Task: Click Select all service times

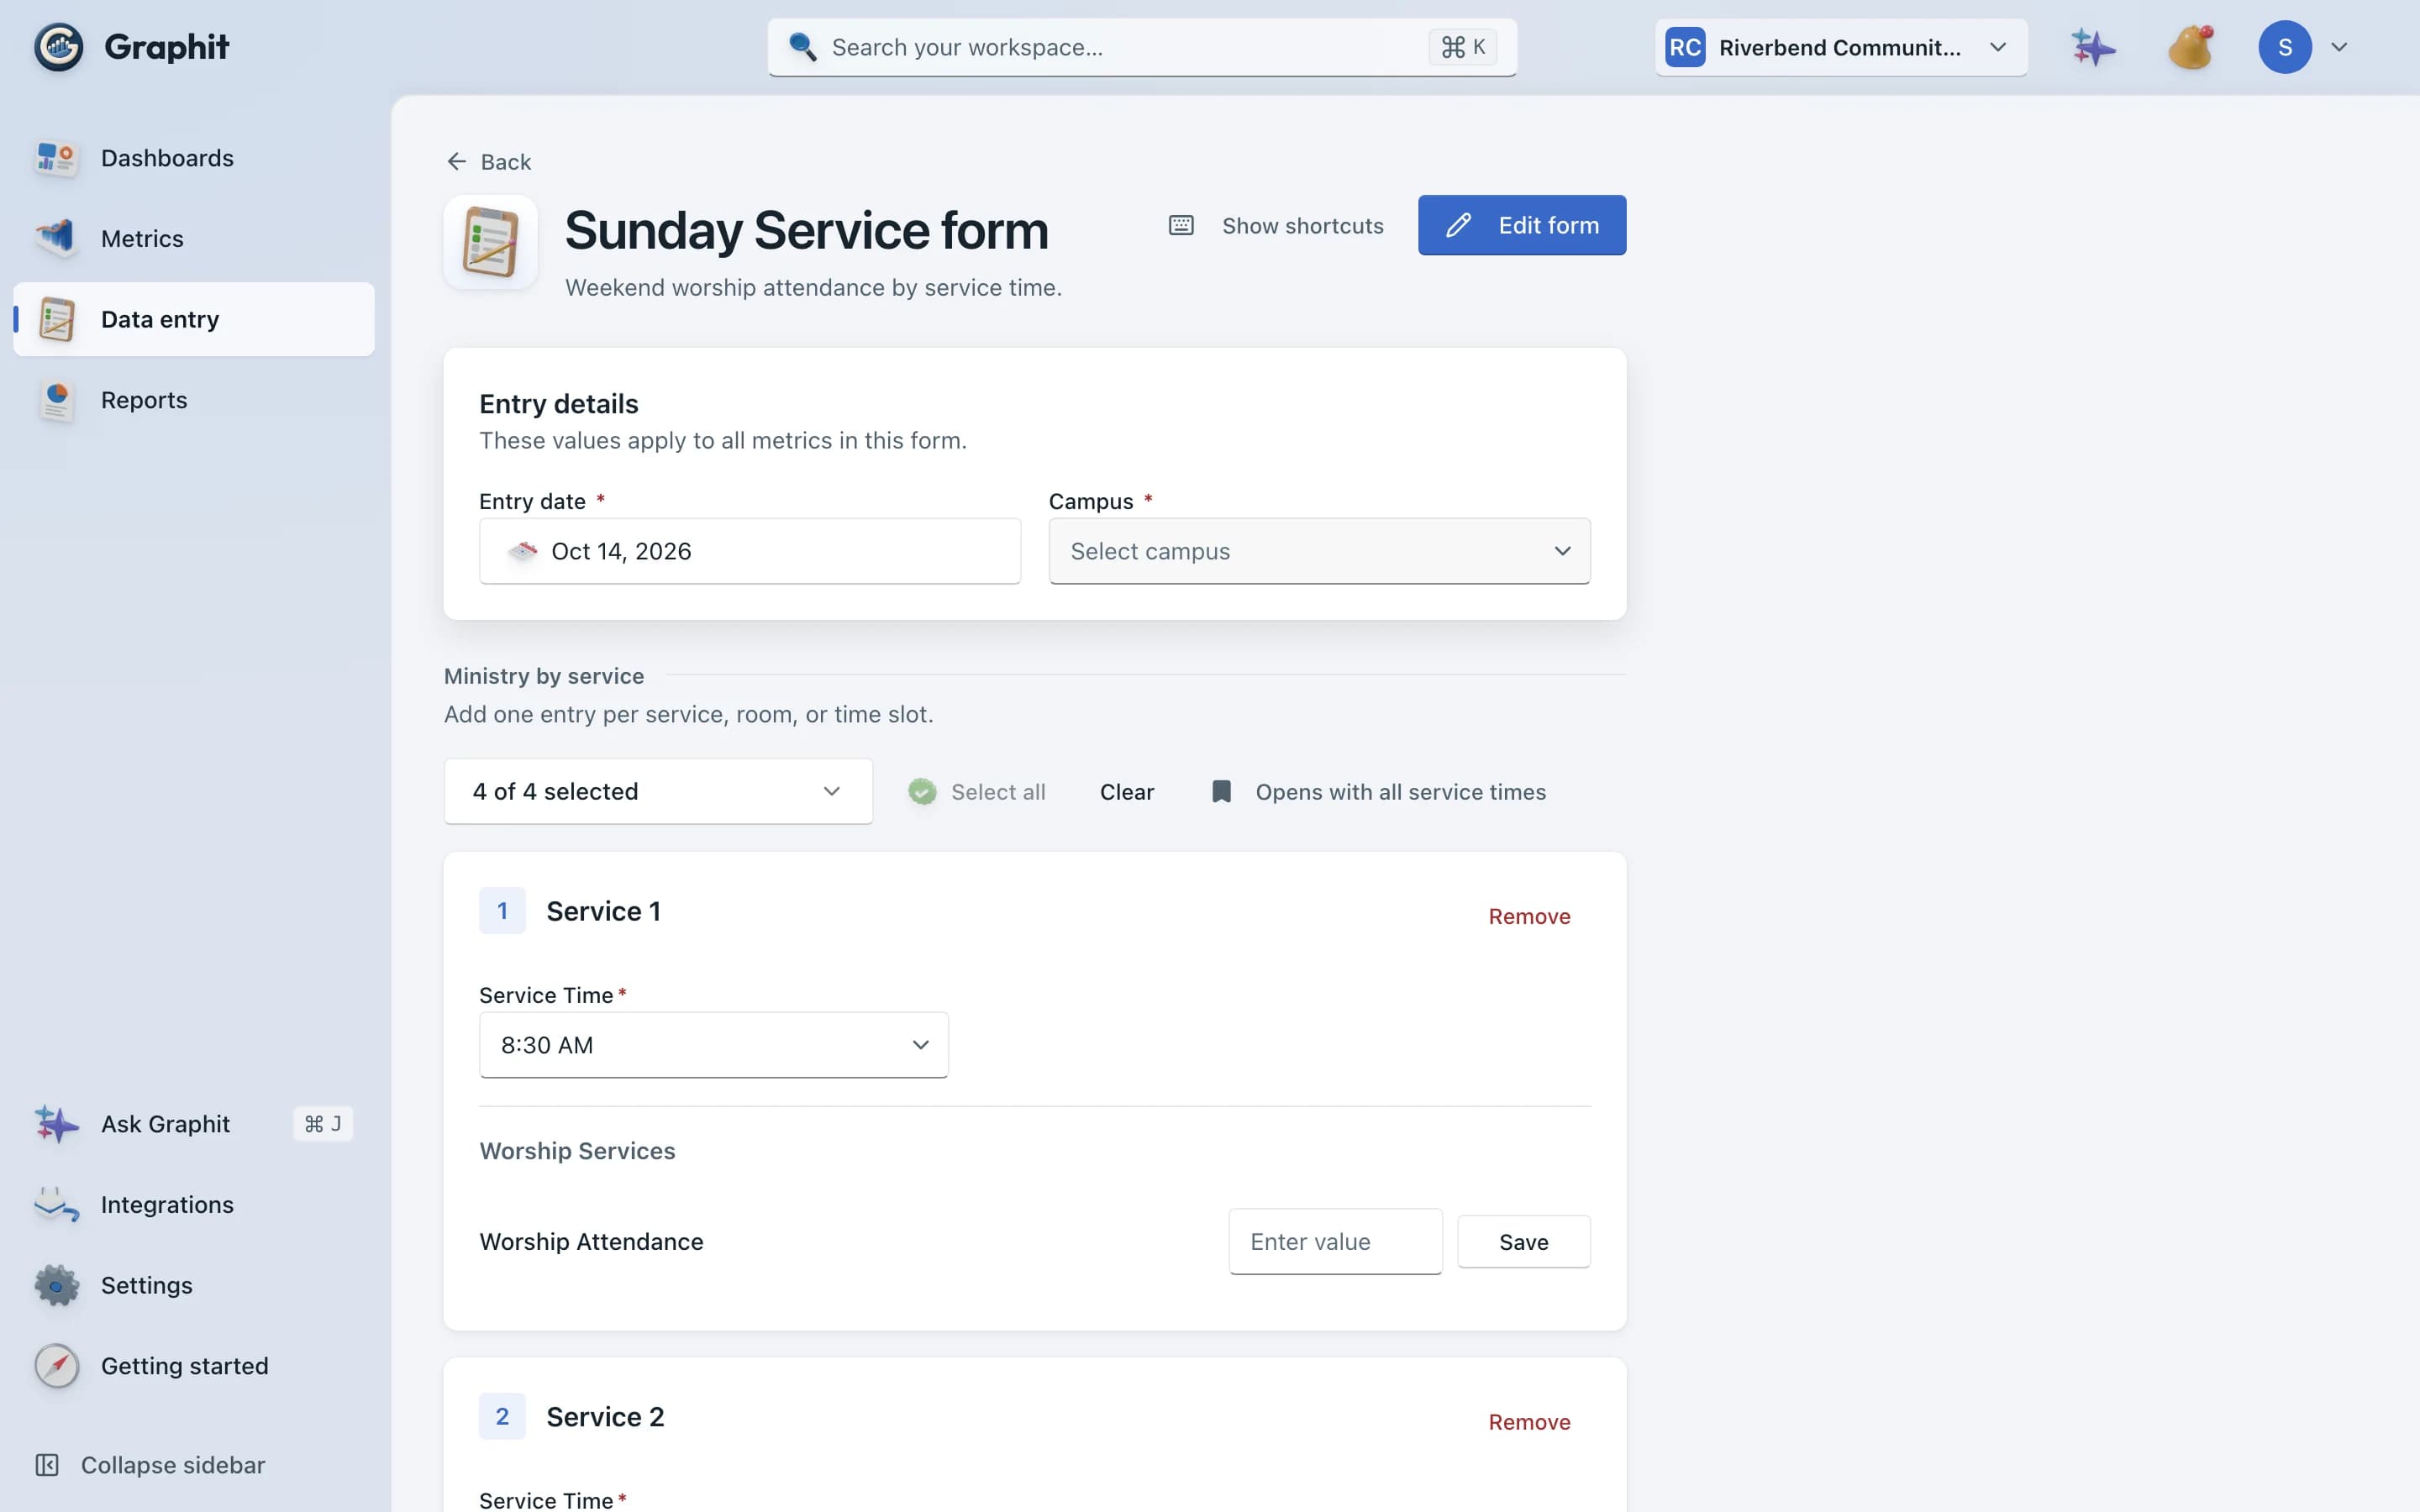Action: (977, 792)
